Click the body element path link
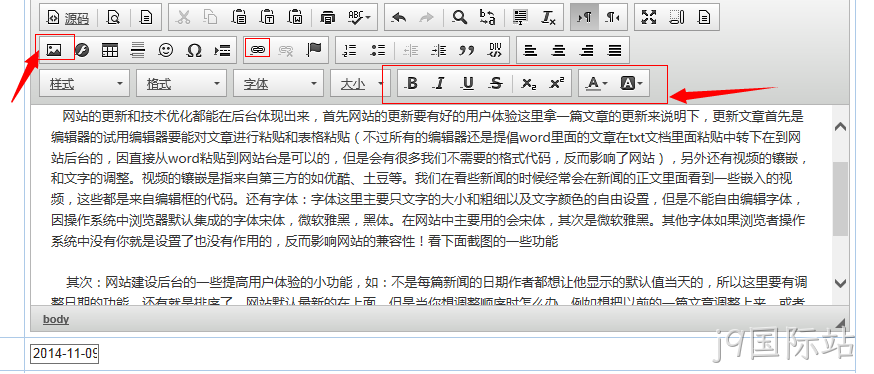 point(56,319)
